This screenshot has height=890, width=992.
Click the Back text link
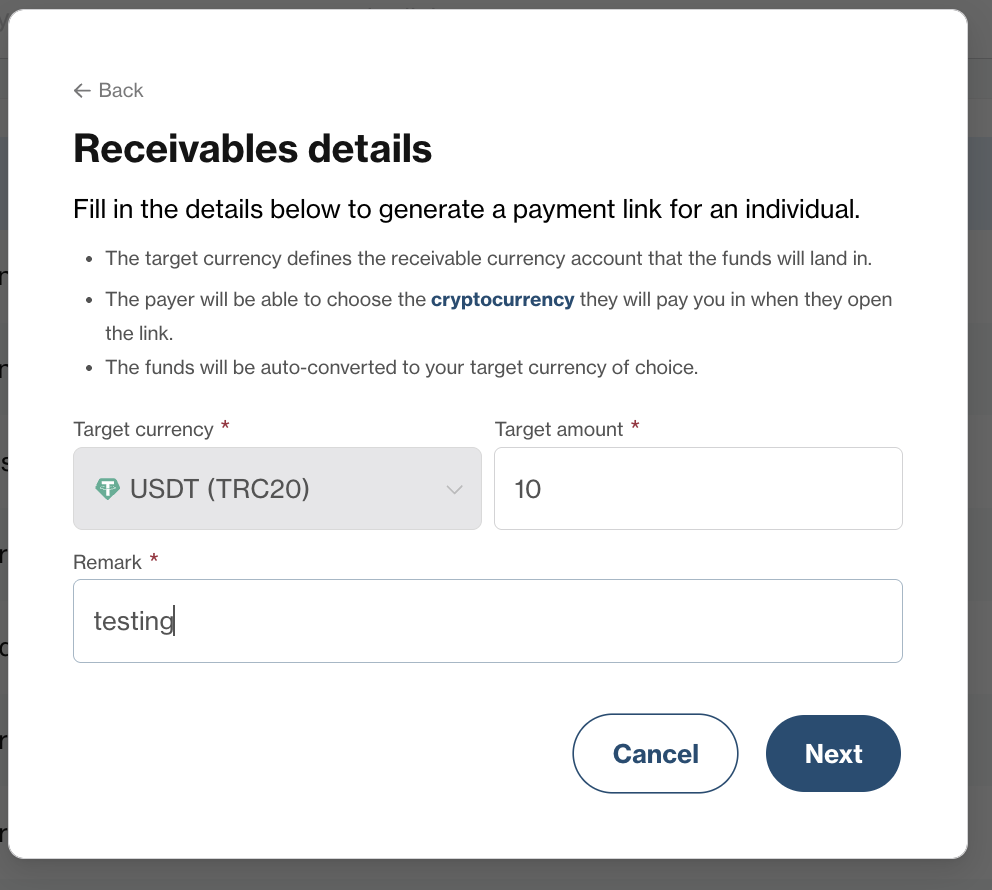(x=121, y=90)
